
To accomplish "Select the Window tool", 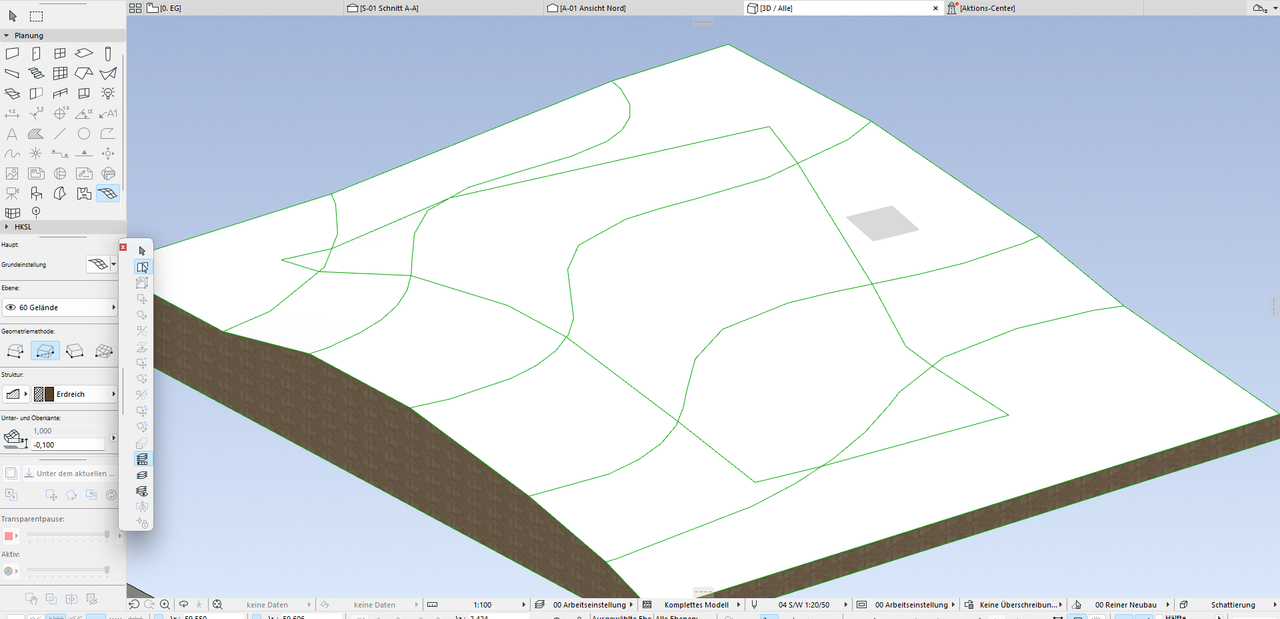I will [x=60, y=54].
